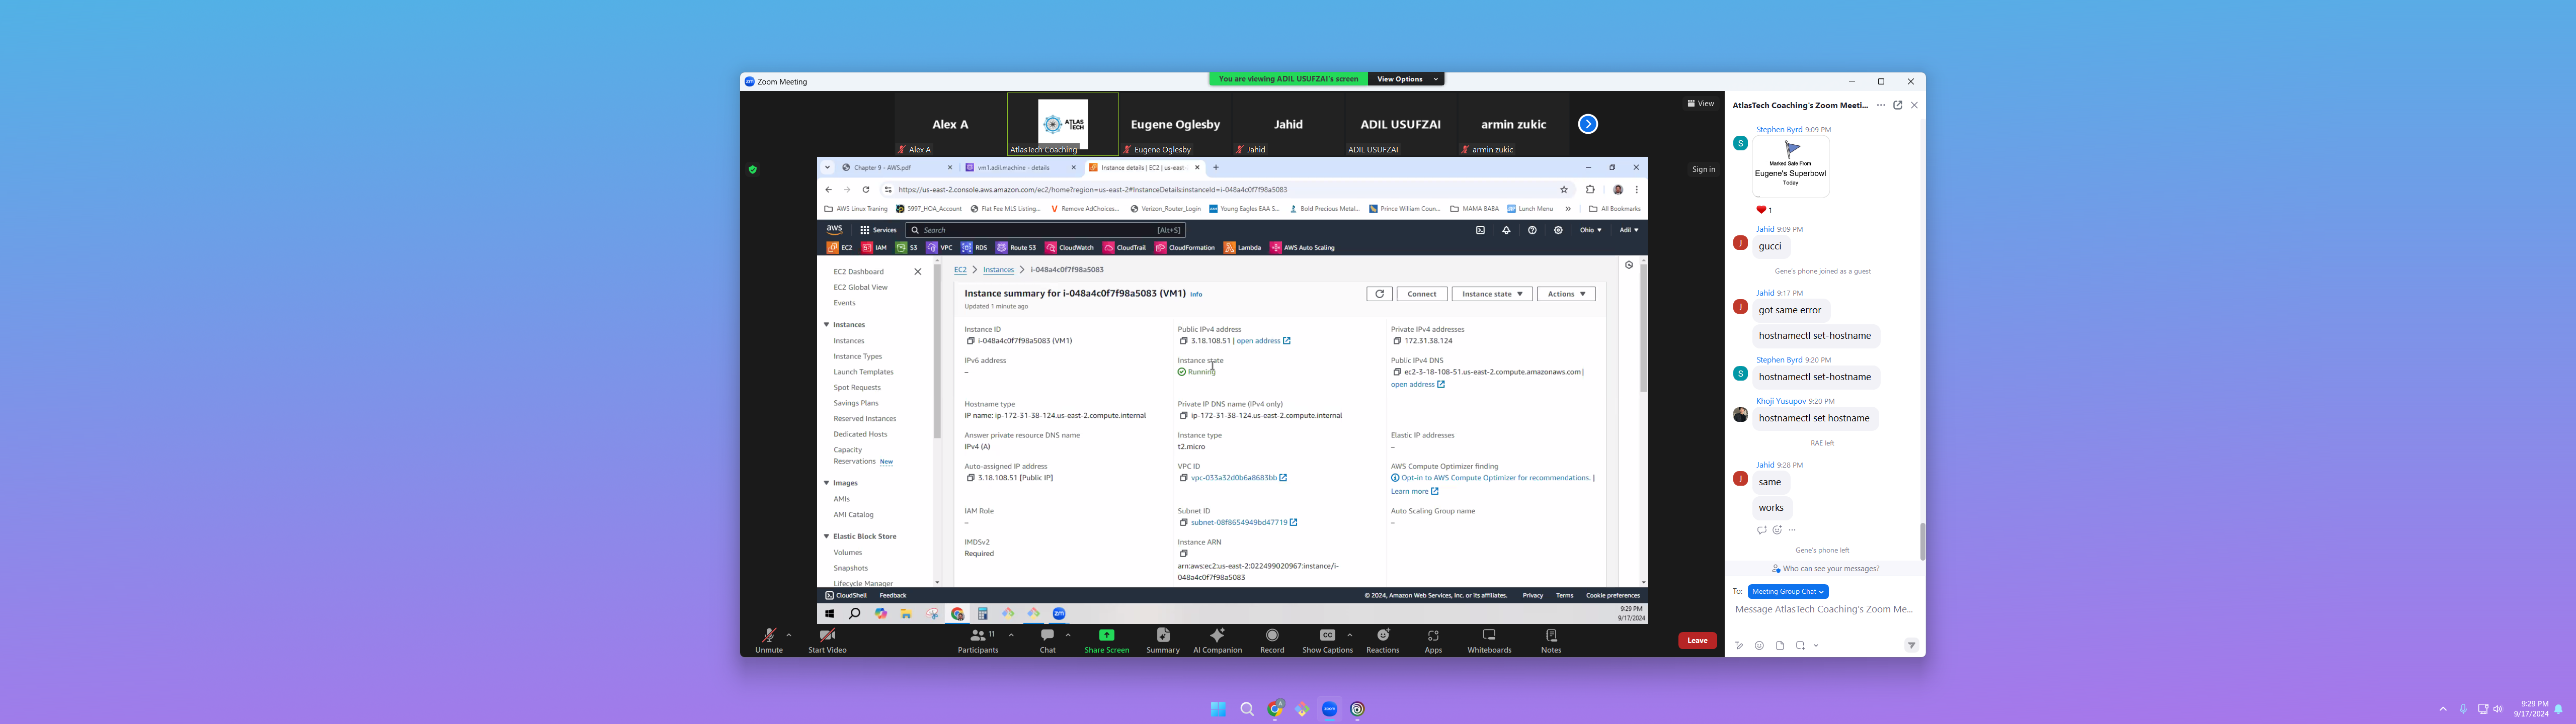Image resolution: width=2576 pixels, height=724 pixels.
Task: Show next participants with blue arrow
Action: click(x=1587, y=124)
